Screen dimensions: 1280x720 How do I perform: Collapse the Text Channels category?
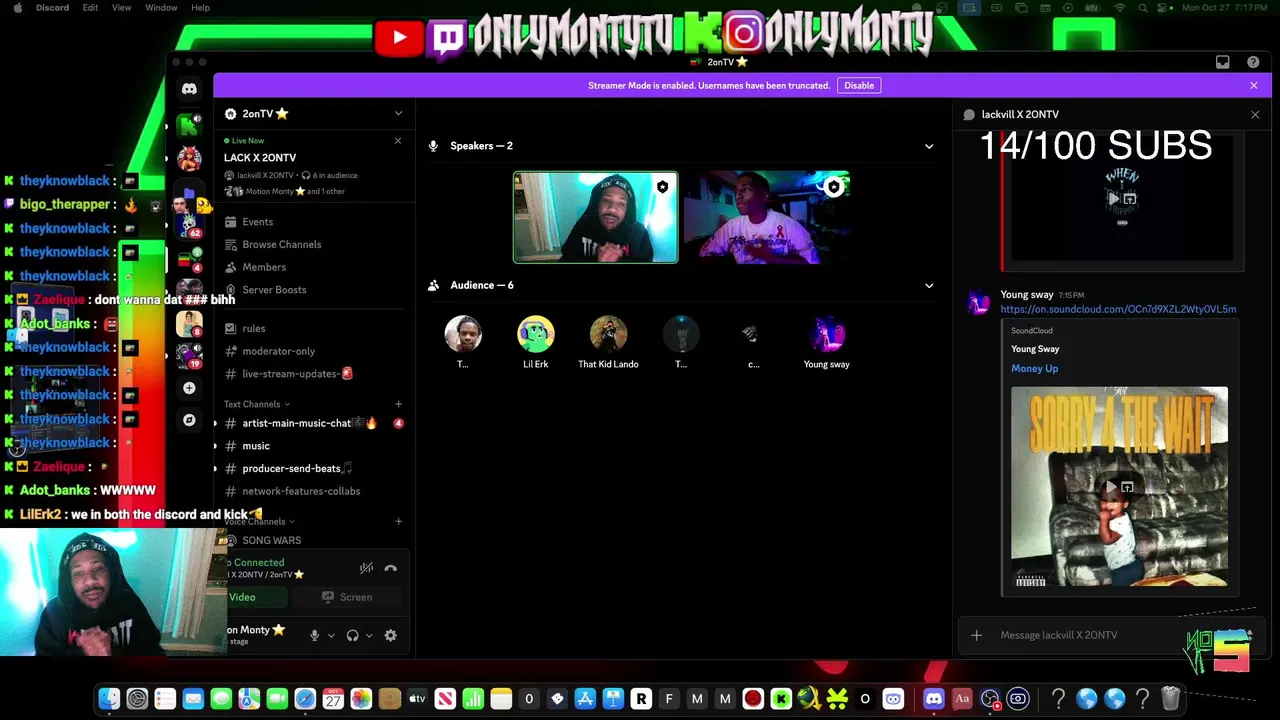coord(257,404)
